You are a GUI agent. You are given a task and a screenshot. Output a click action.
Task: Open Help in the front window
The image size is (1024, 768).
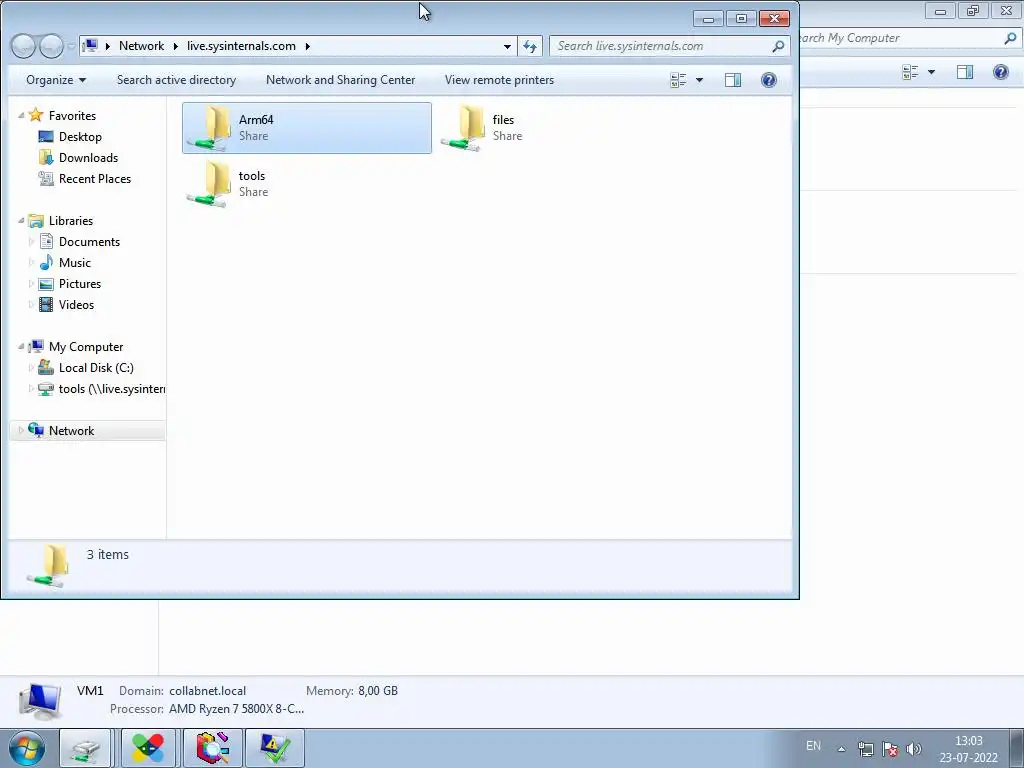pos(769,80)
